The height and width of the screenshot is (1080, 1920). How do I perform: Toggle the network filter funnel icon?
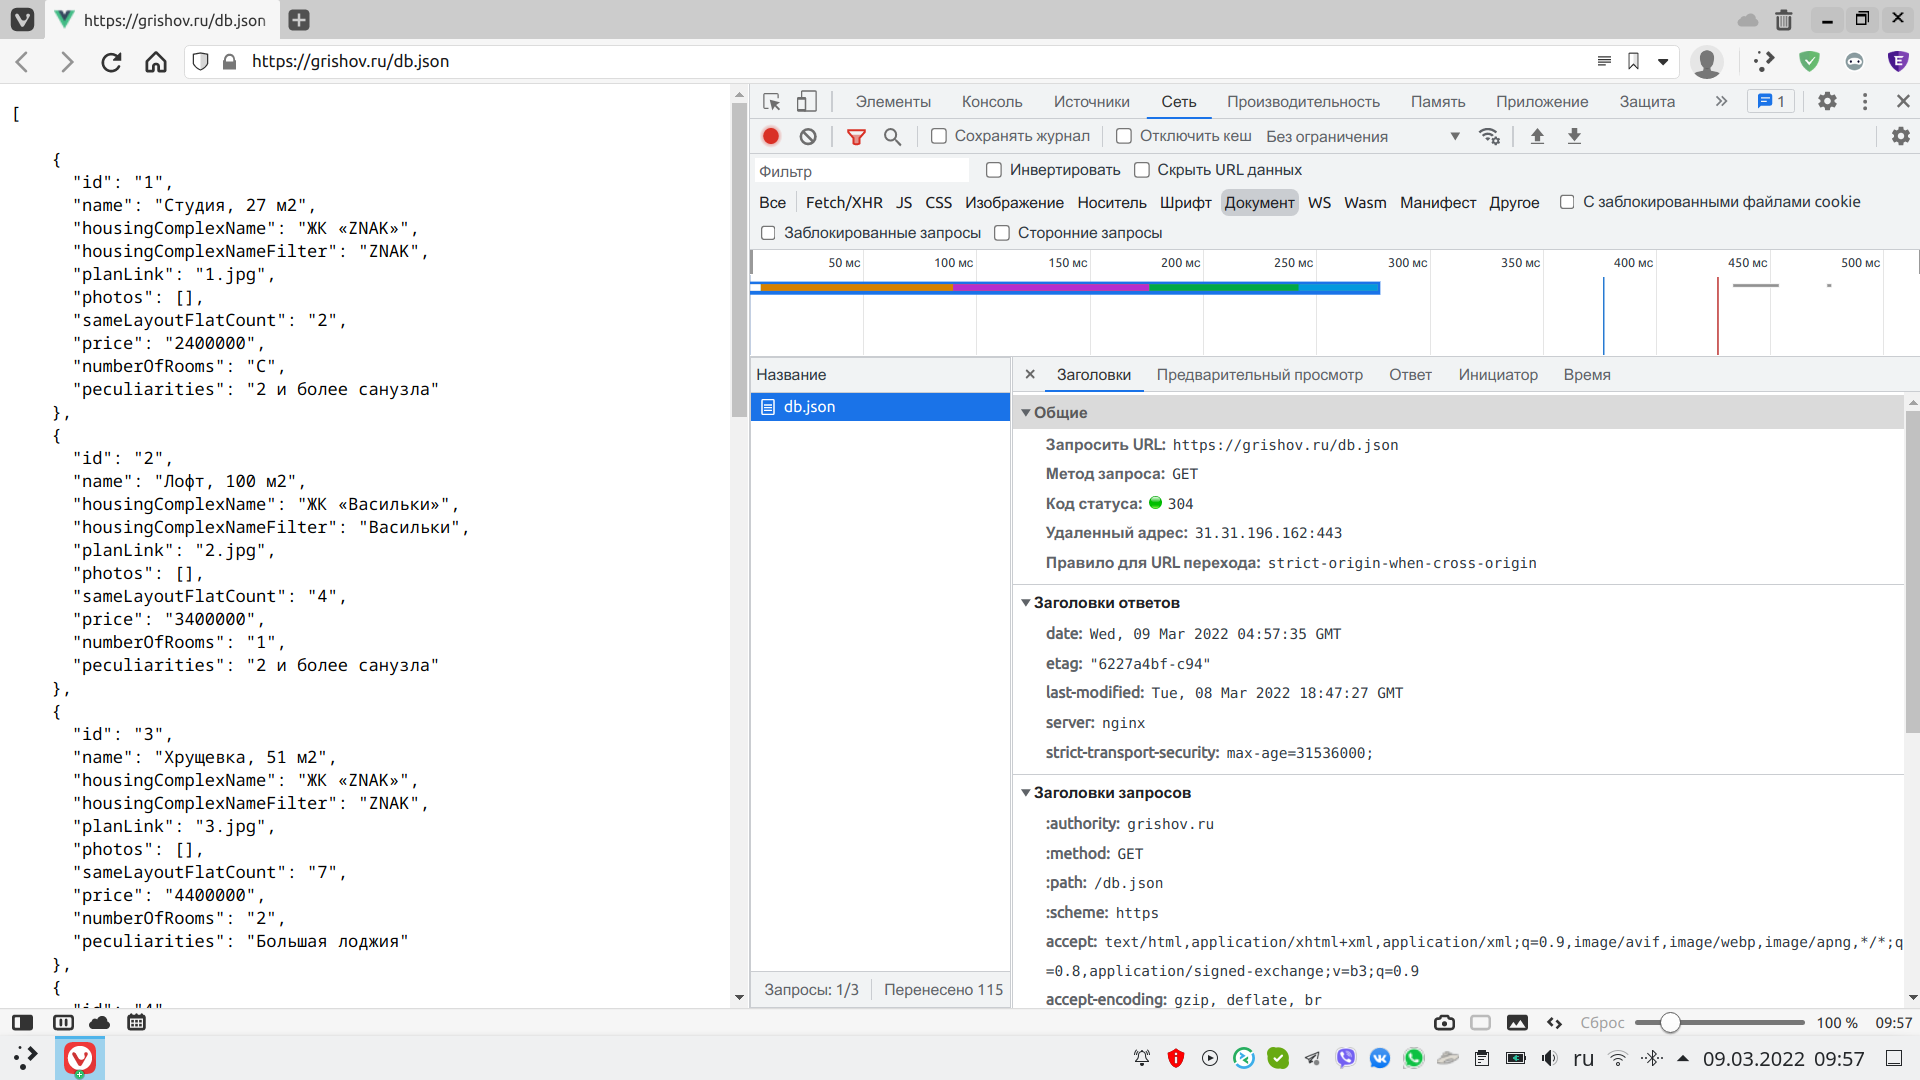[856, 136]
